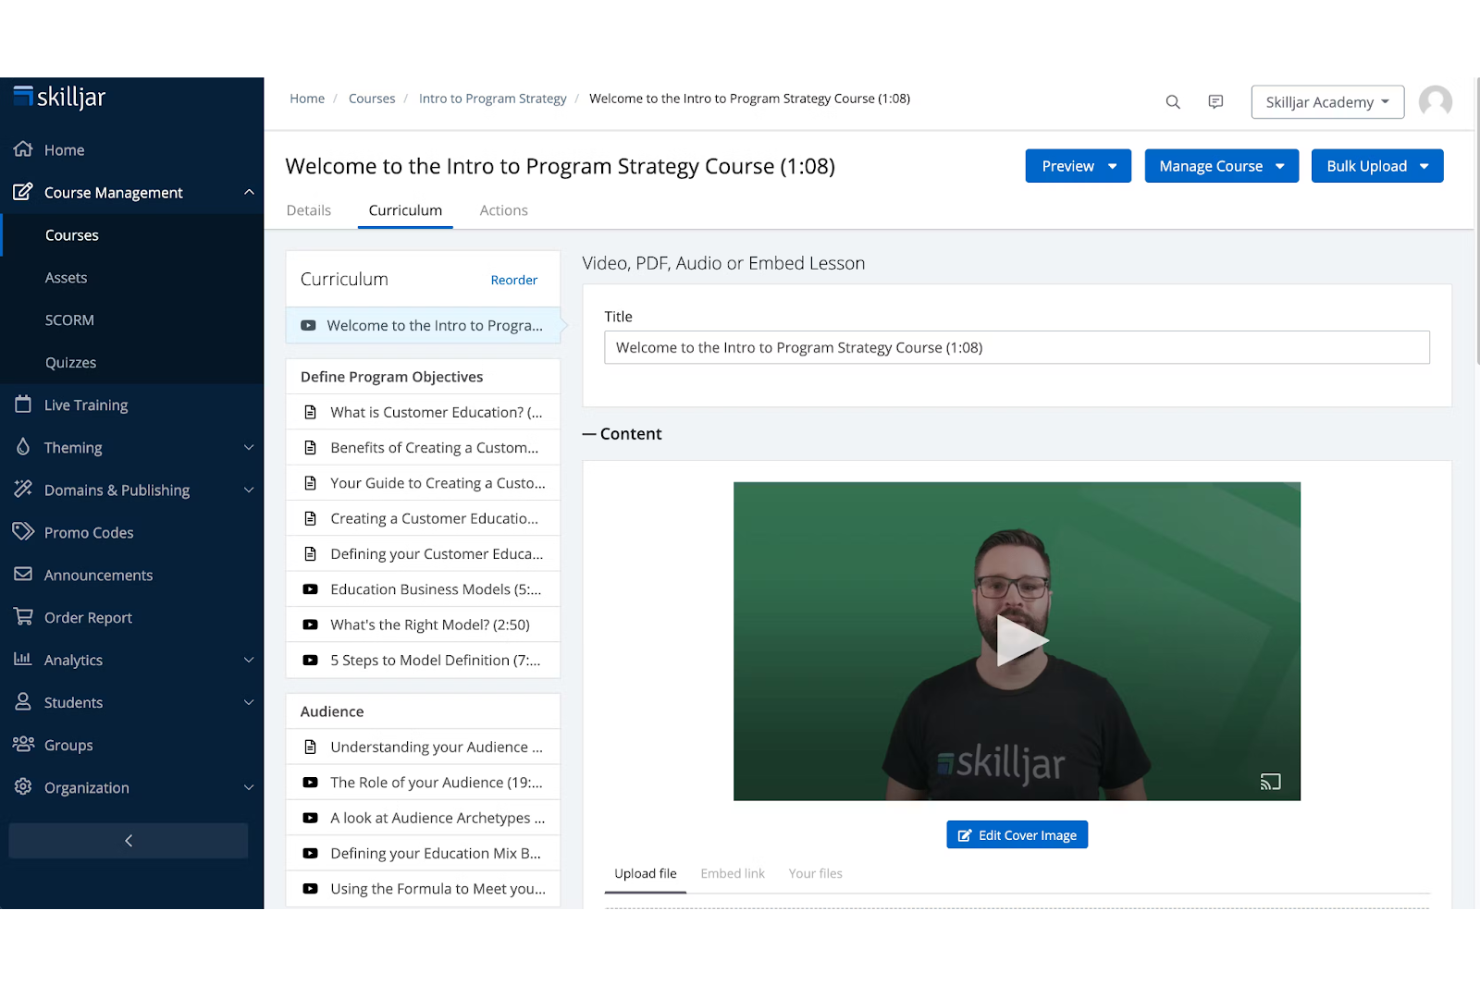Click the video icon beside "What's the Right Model?"
This screenshot has width=1480, height=987.
tap(310, 624)
